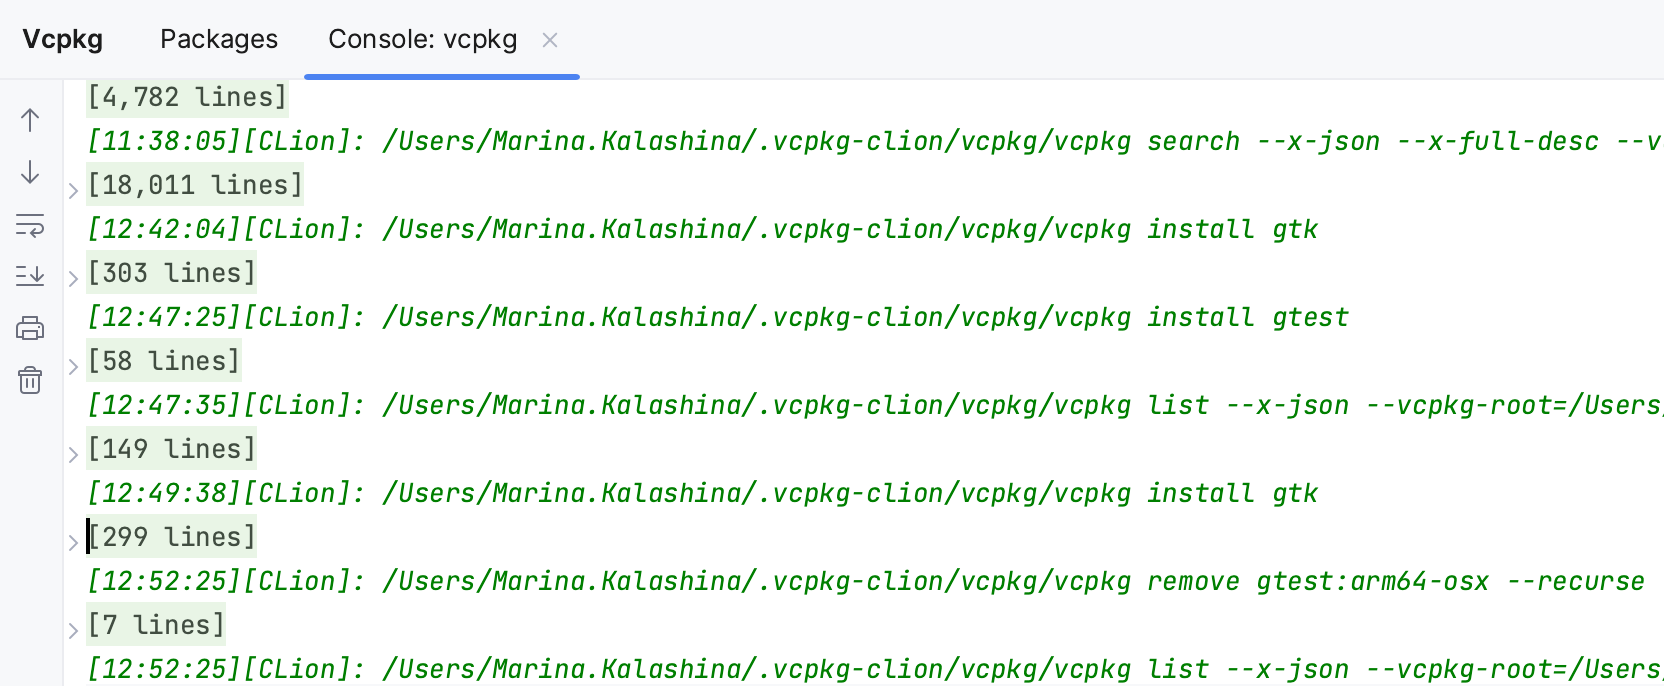This screenshot has height=686, width=1664.
Task: Click the 11:38:05 vcpkg search command line
Action: [873, 141]
